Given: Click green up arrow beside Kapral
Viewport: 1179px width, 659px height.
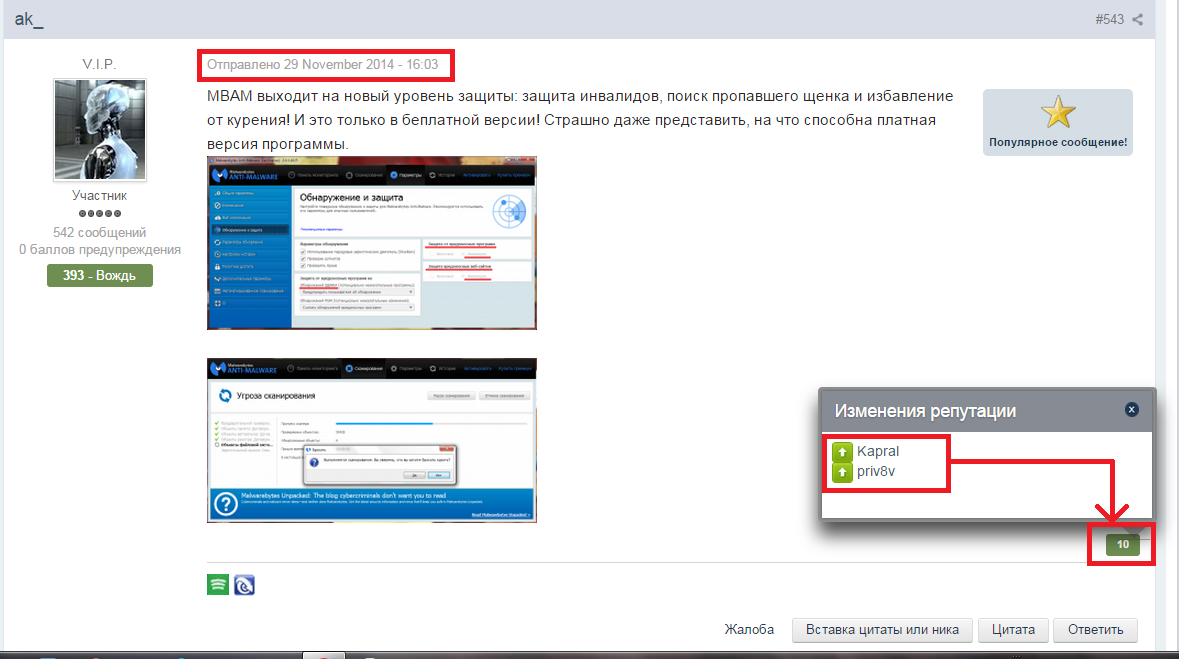Looking at the screenshot, I should pos(842,452).
